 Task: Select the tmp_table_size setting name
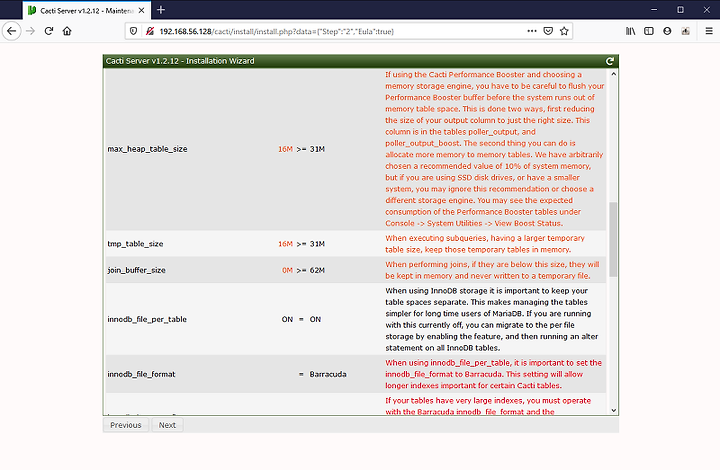[x=135, y=244]
